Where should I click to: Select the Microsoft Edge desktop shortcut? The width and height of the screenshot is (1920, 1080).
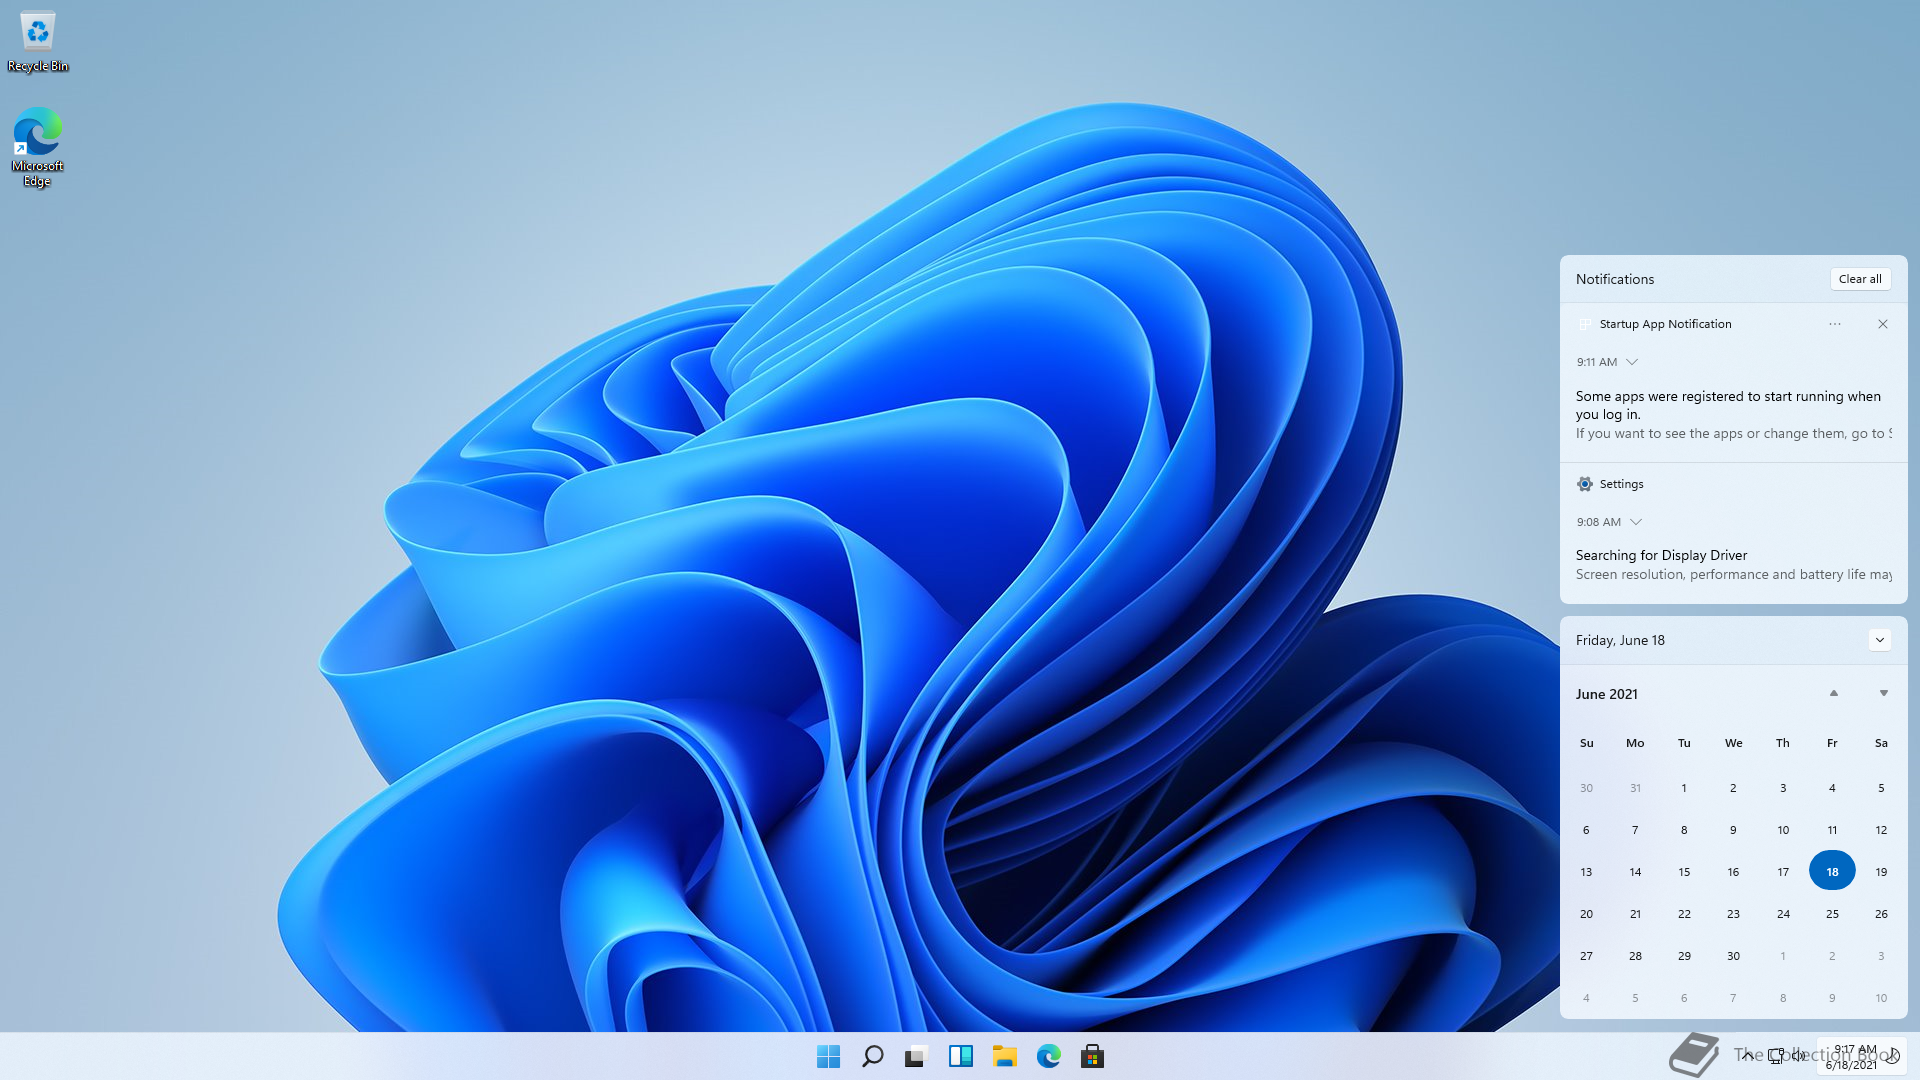[38, 147]
